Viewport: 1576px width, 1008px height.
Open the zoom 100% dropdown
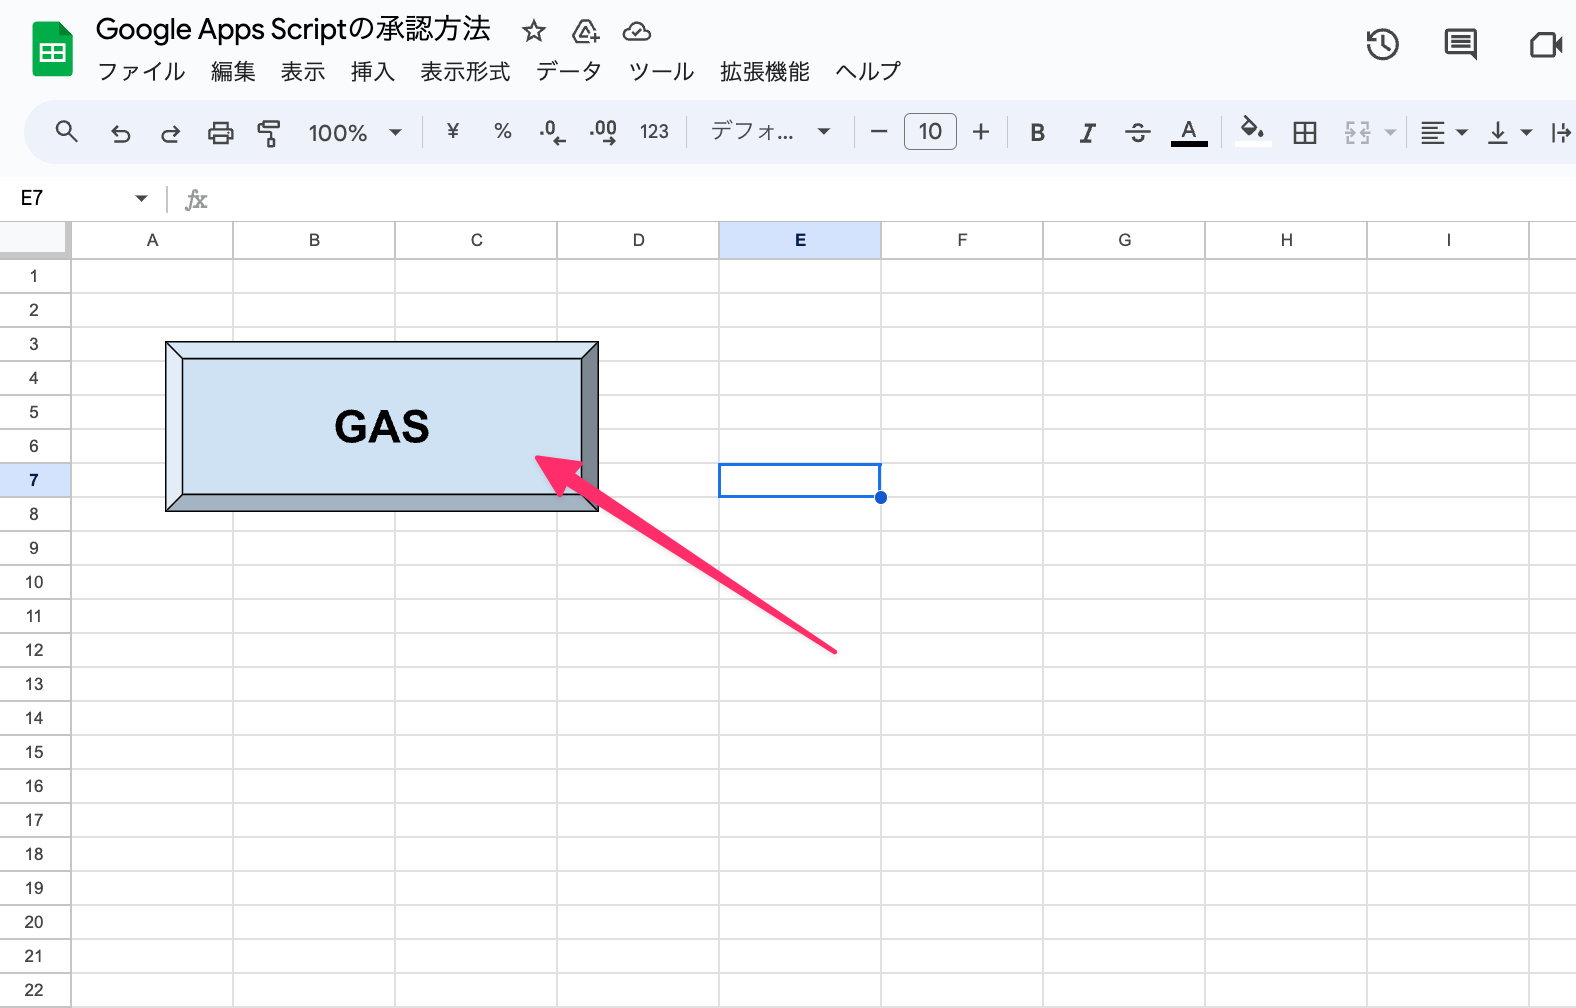coord(355,132)
